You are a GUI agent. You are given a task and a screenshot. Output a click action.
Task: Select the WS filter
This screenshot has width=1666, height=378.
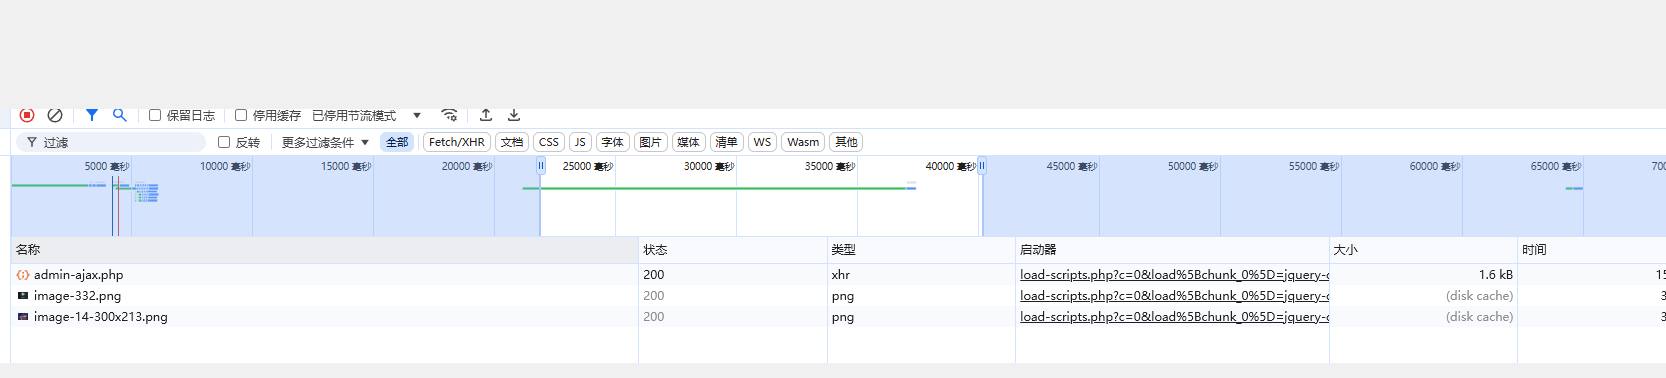(762, 142)
